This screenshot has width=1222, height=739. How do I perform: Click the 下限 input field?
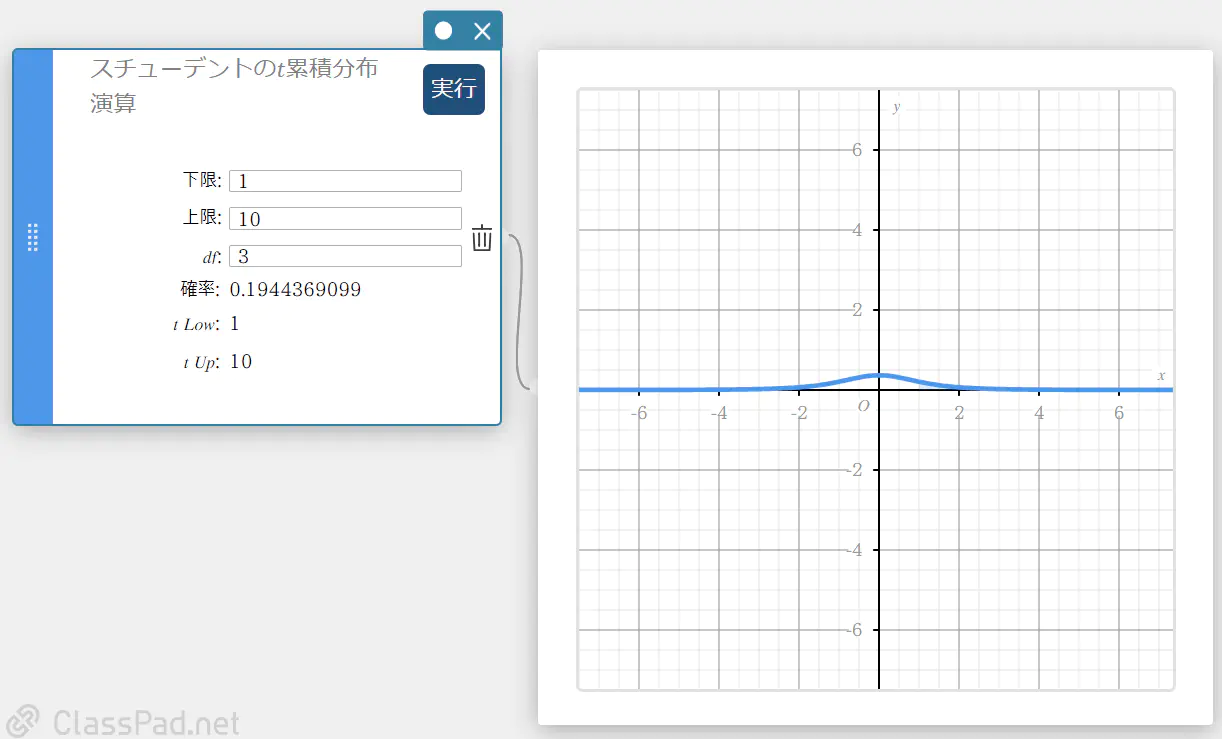pos(345,181)
